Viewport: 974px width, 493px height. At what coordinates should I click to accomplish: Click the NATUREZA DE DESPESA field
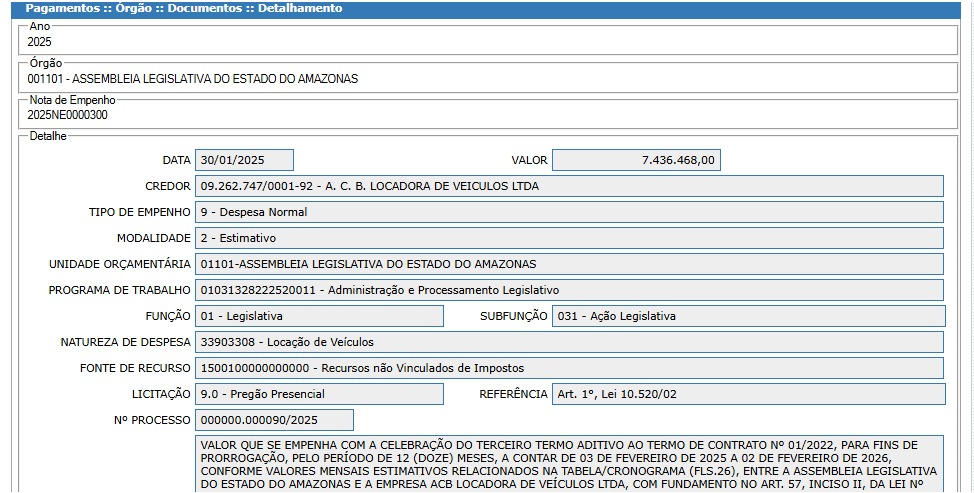pyautogui.click(x=569, y=342)
